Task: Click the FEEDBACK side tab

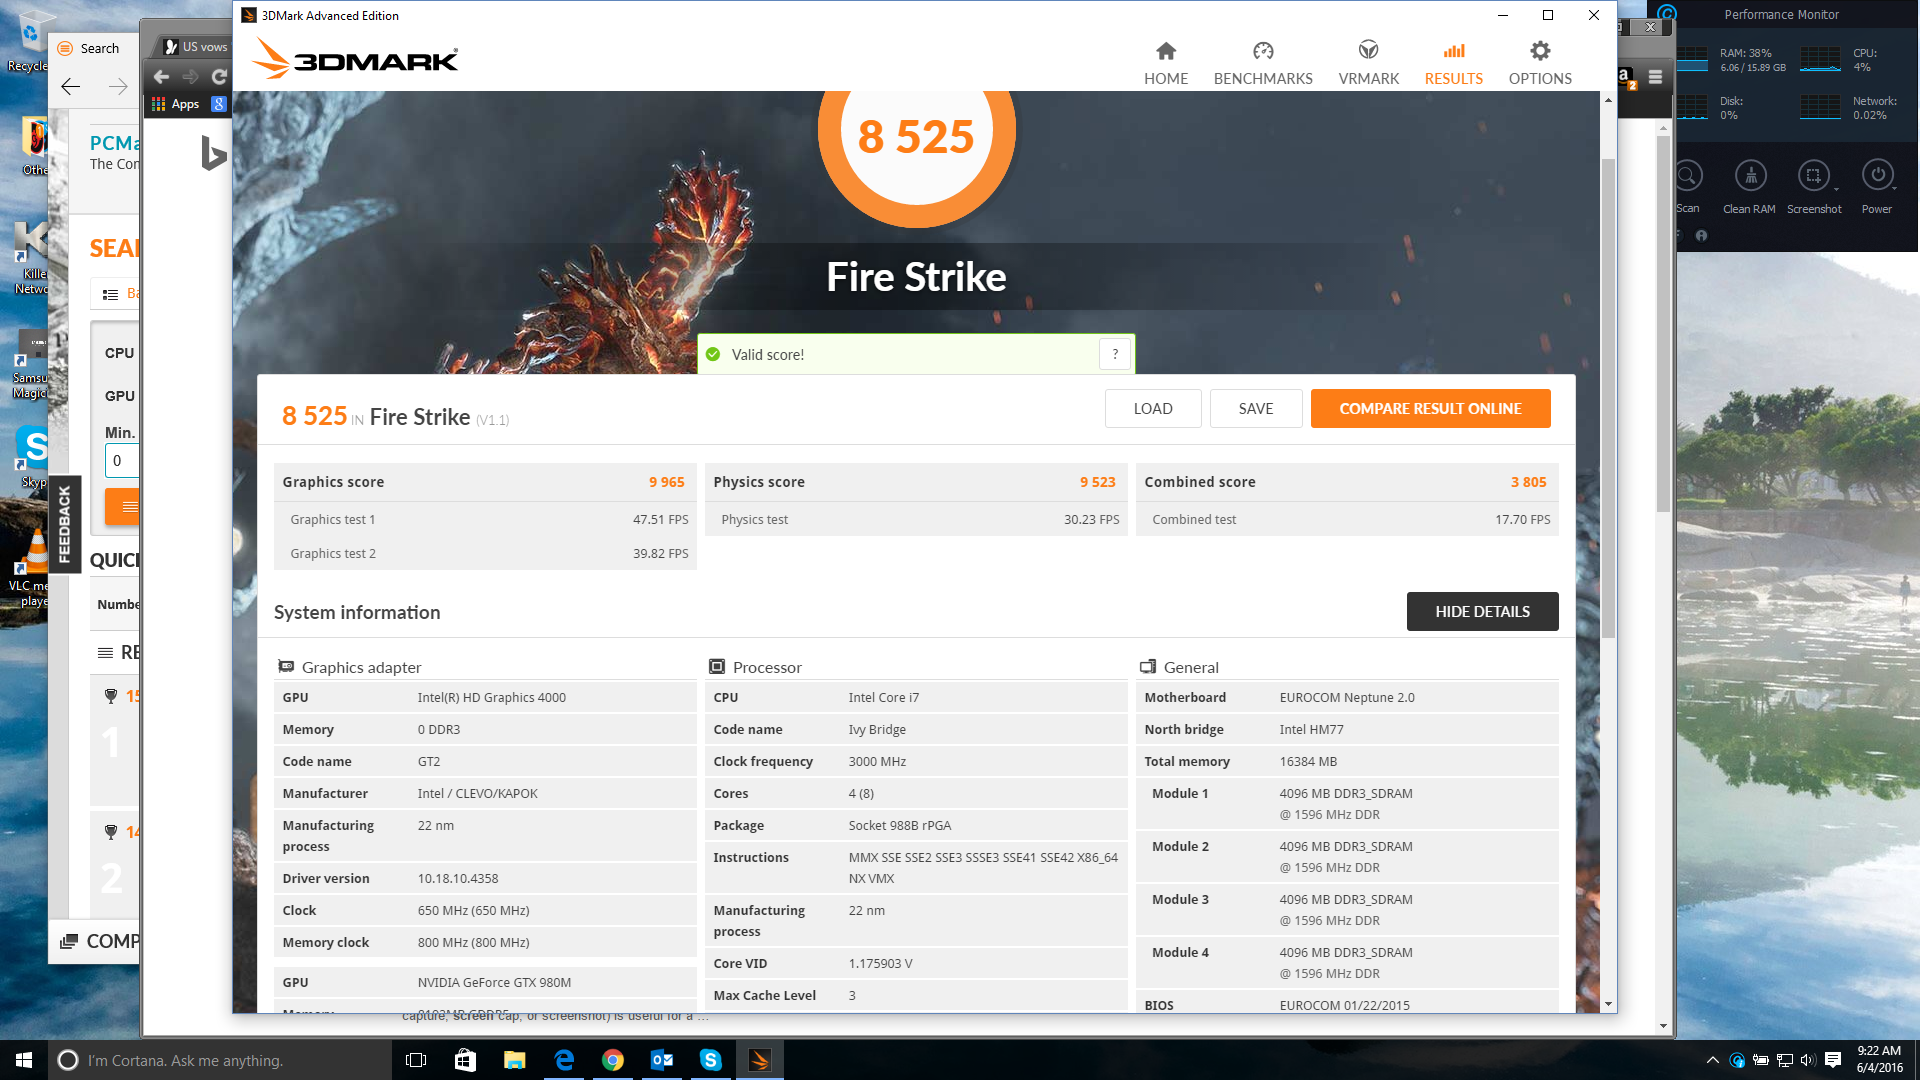Action: pyautogui.click(x=64, y=524)
